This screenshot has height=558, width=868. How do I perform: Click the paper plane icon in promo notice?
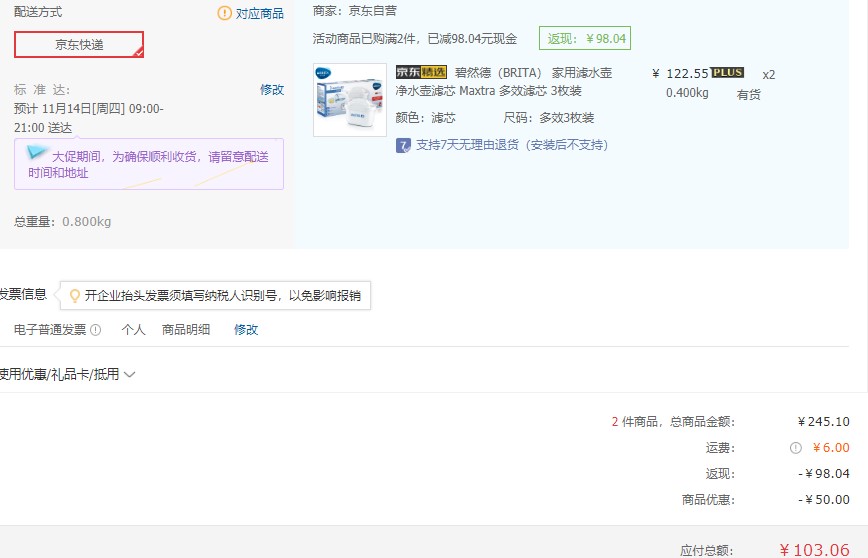37,151
